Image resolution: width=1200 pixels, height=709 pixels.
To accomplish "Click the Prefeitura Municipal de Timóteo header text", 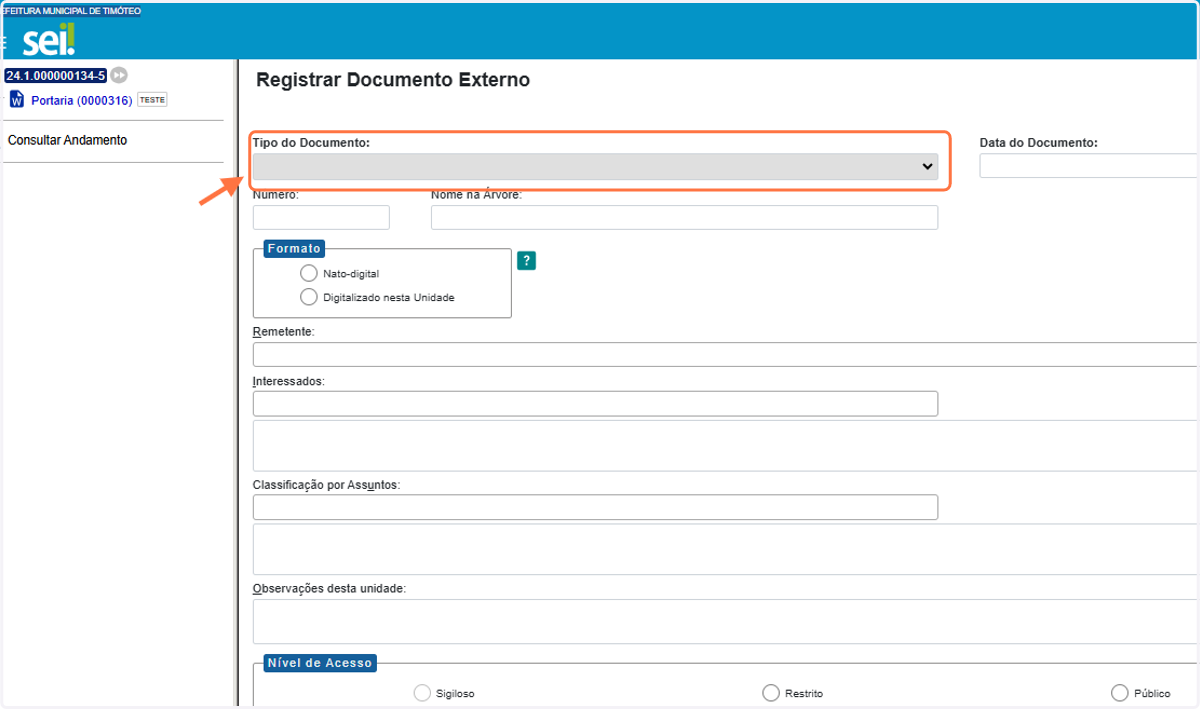I will click(71, 11).
